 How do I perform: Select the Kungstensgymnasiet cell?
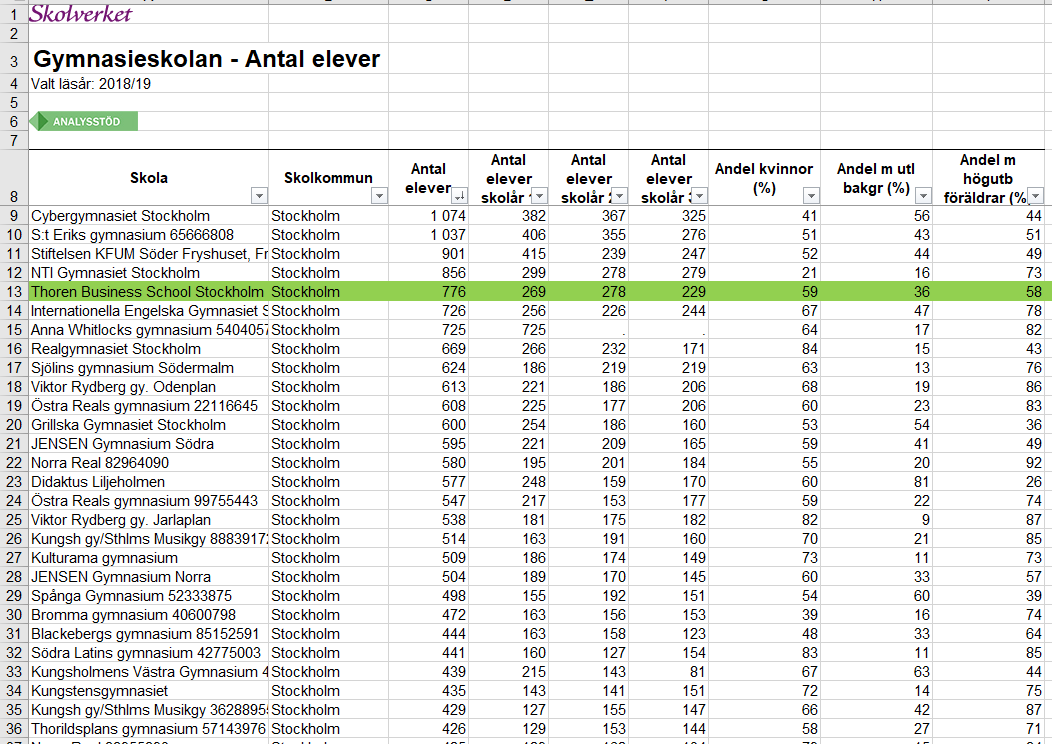(148, 691)
